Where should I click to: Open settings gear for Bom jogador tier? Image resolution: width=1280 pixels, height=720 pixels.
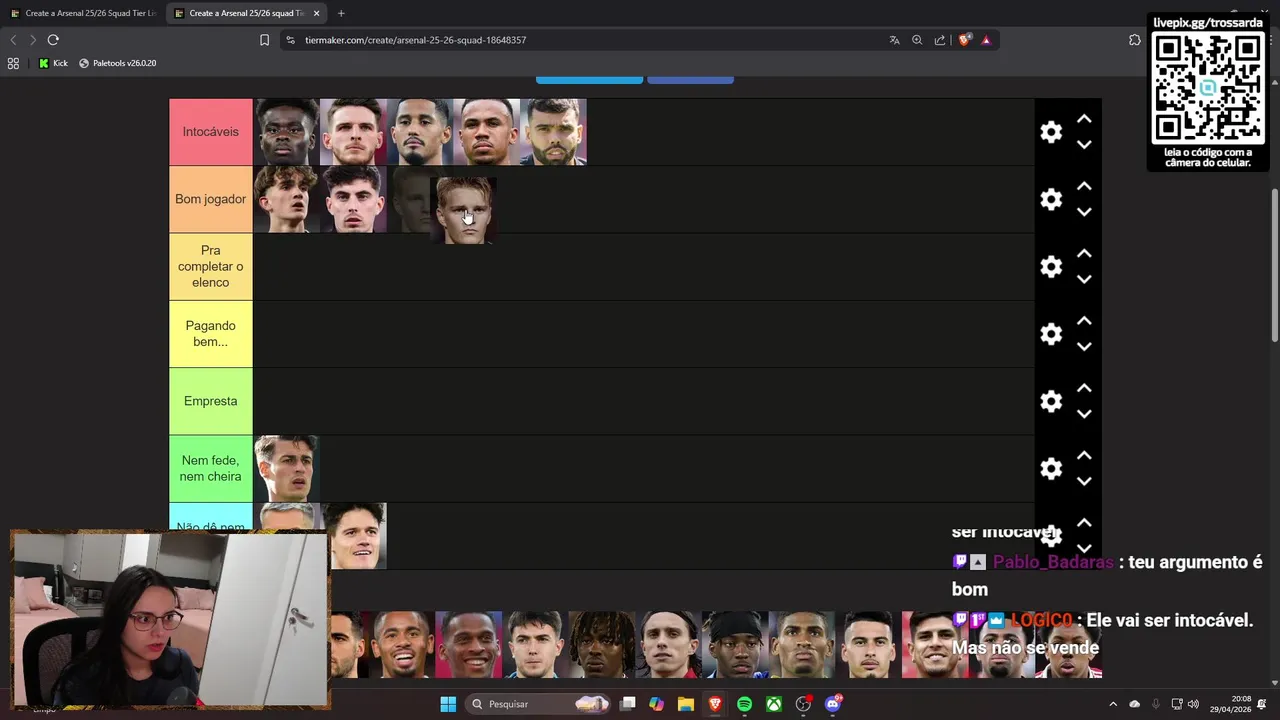(1051, 199)
